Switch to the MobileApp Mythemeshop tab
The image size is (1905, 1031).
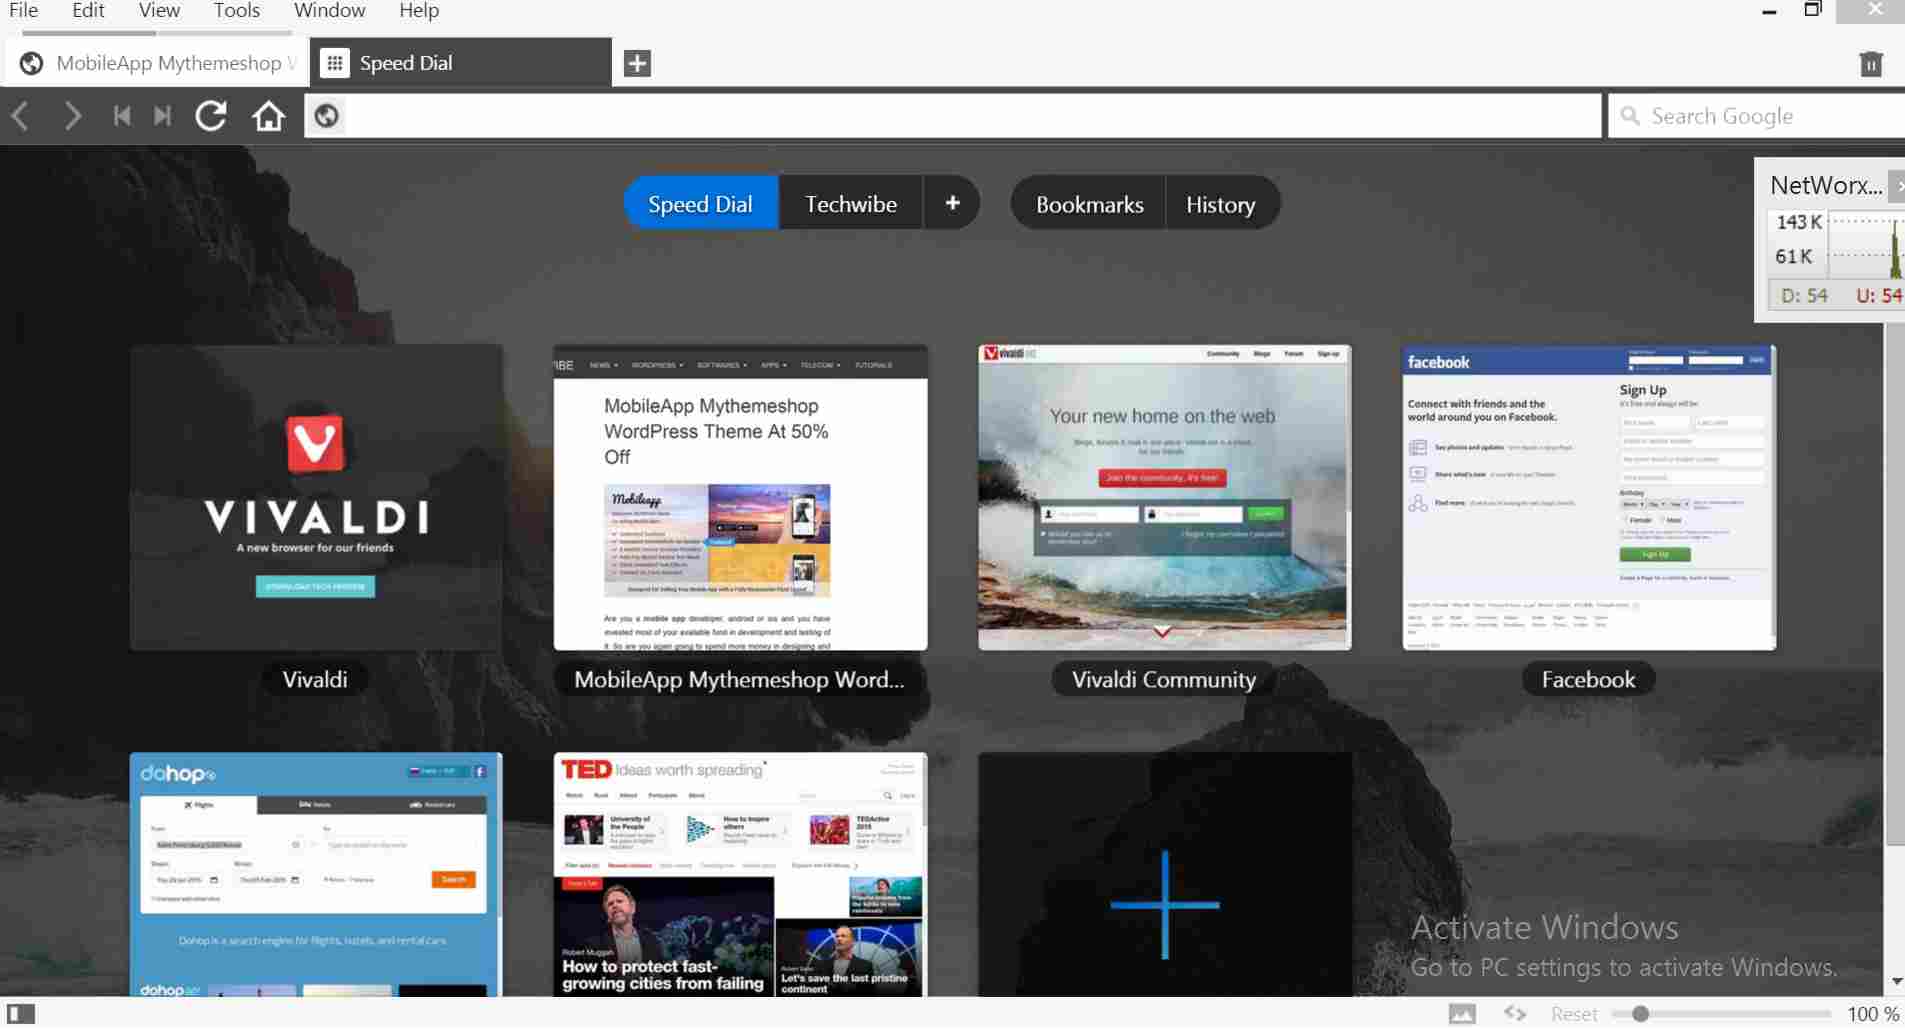click(157, 63)
